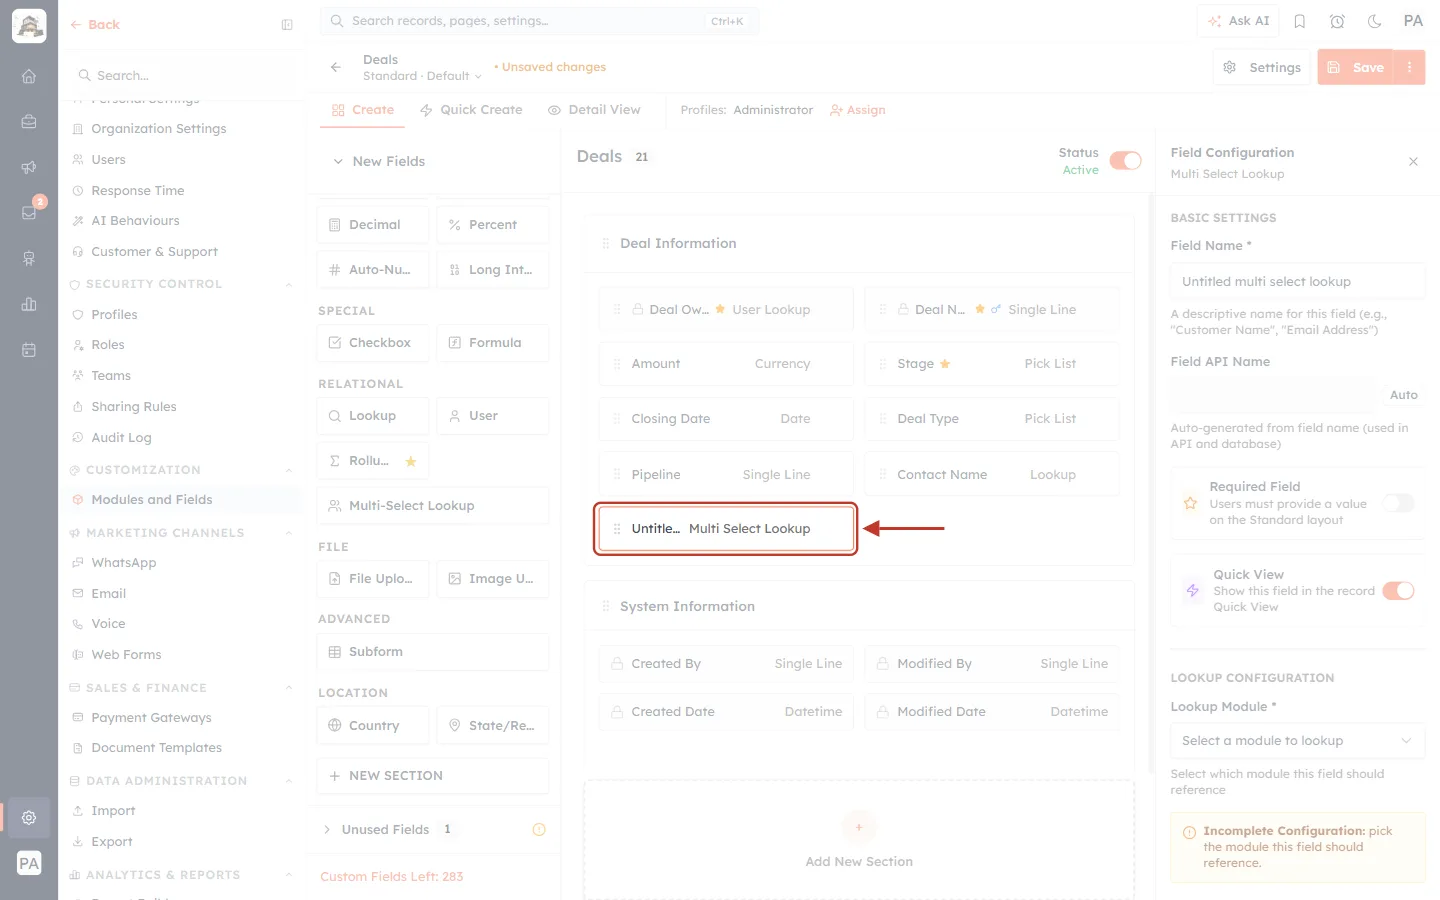Click the NEW SECTION button
Viewport: 1440px width, 900px height.
pyautogui.click(x=433, y=776)
